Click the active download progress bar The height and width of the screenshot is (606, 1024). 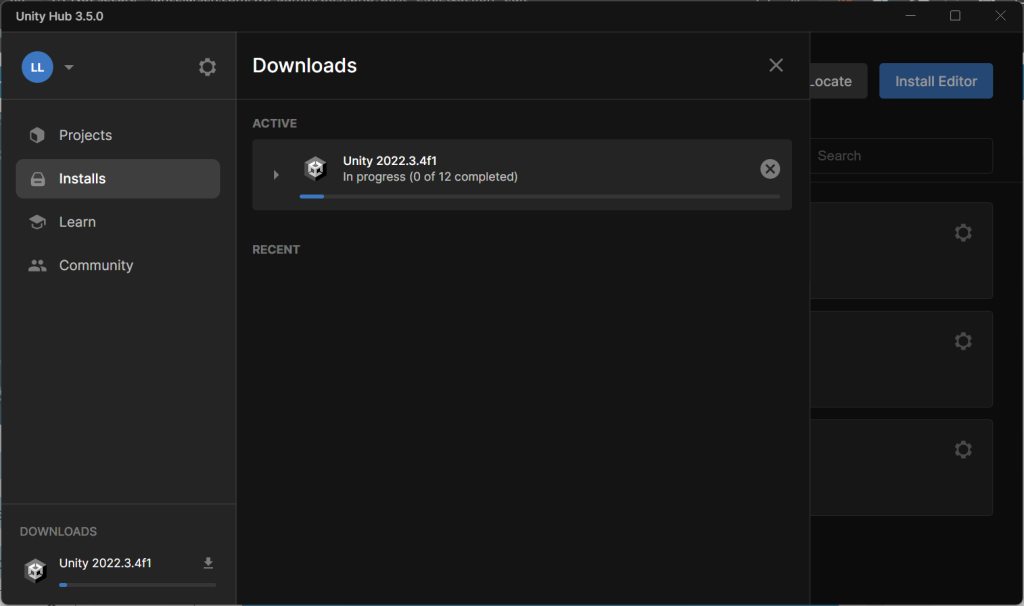539,196
